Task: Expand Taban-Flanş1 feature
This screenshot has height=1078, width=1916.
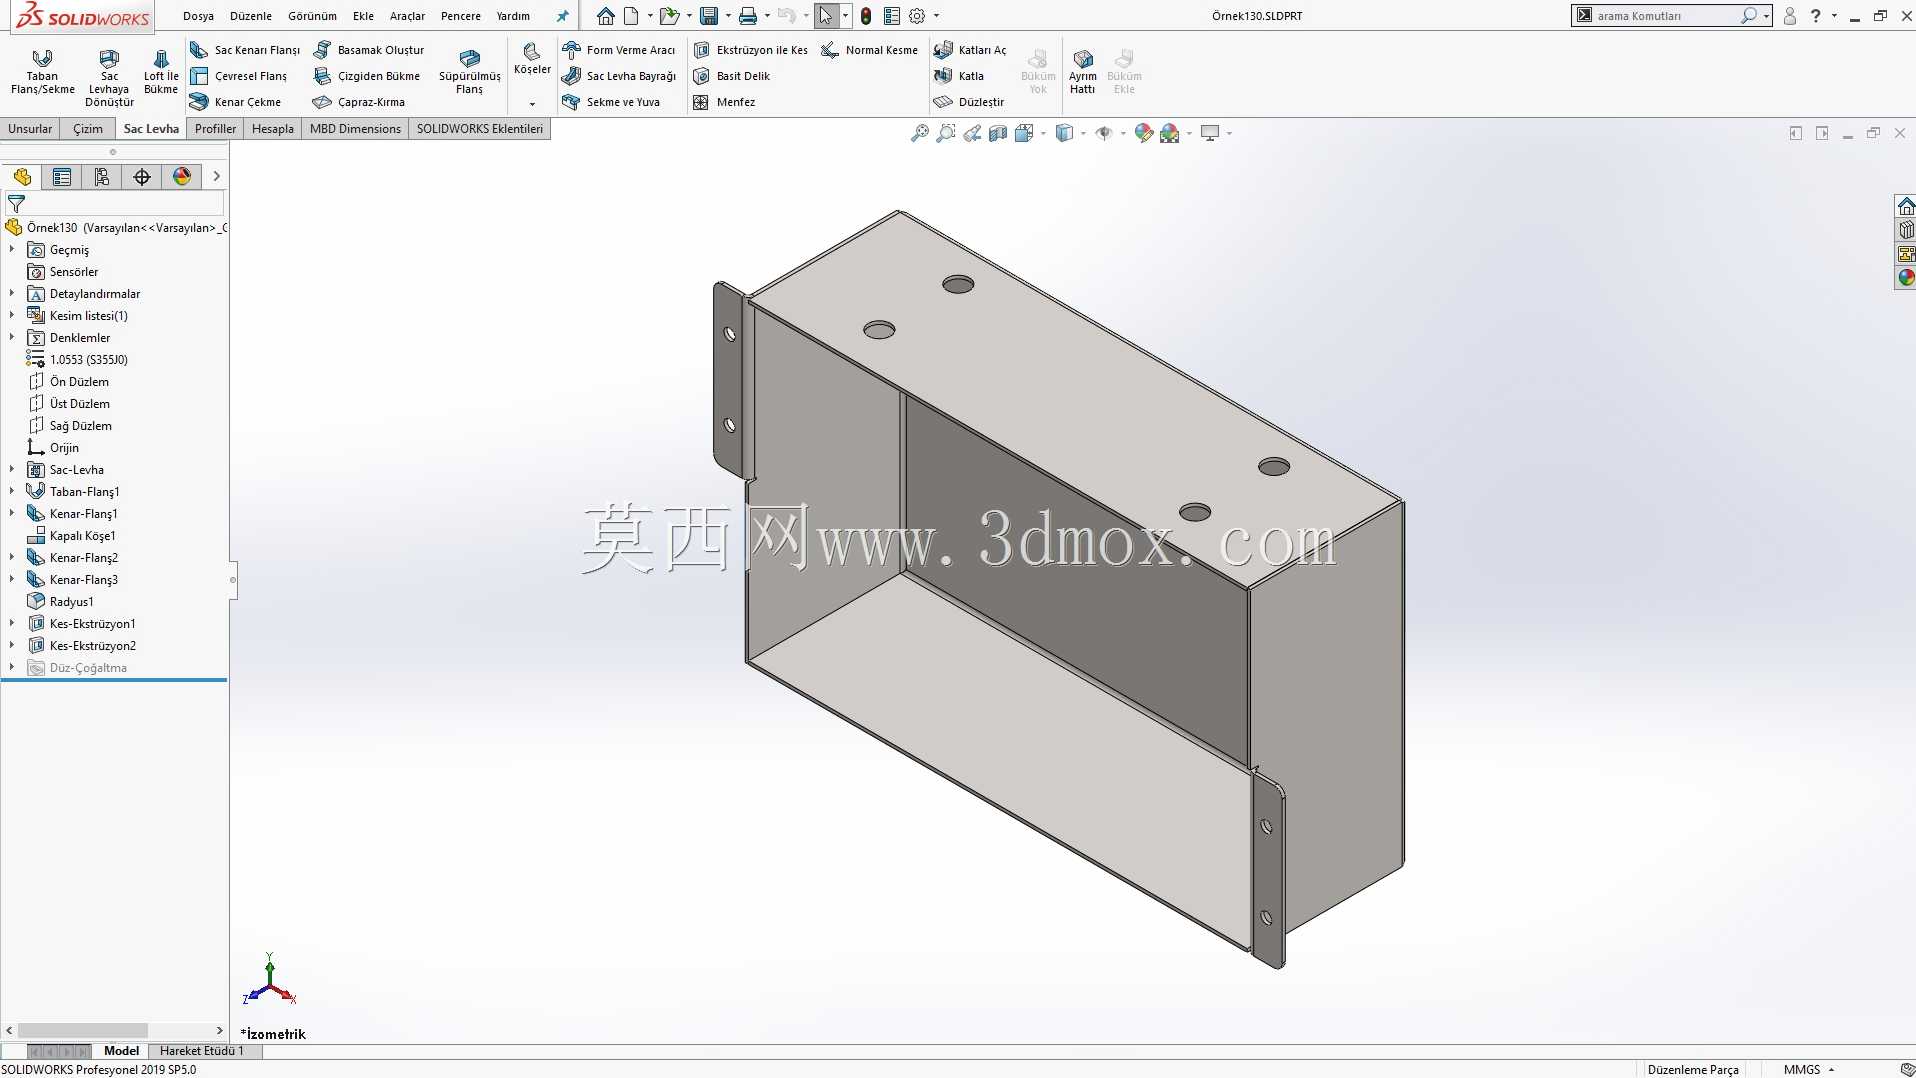Action: pyautogui.click(x=12, y=491)
